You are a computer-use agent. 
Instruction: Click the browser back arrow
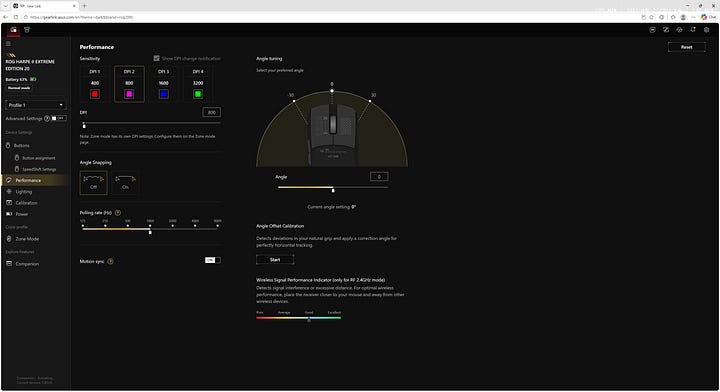pos(6,17)
